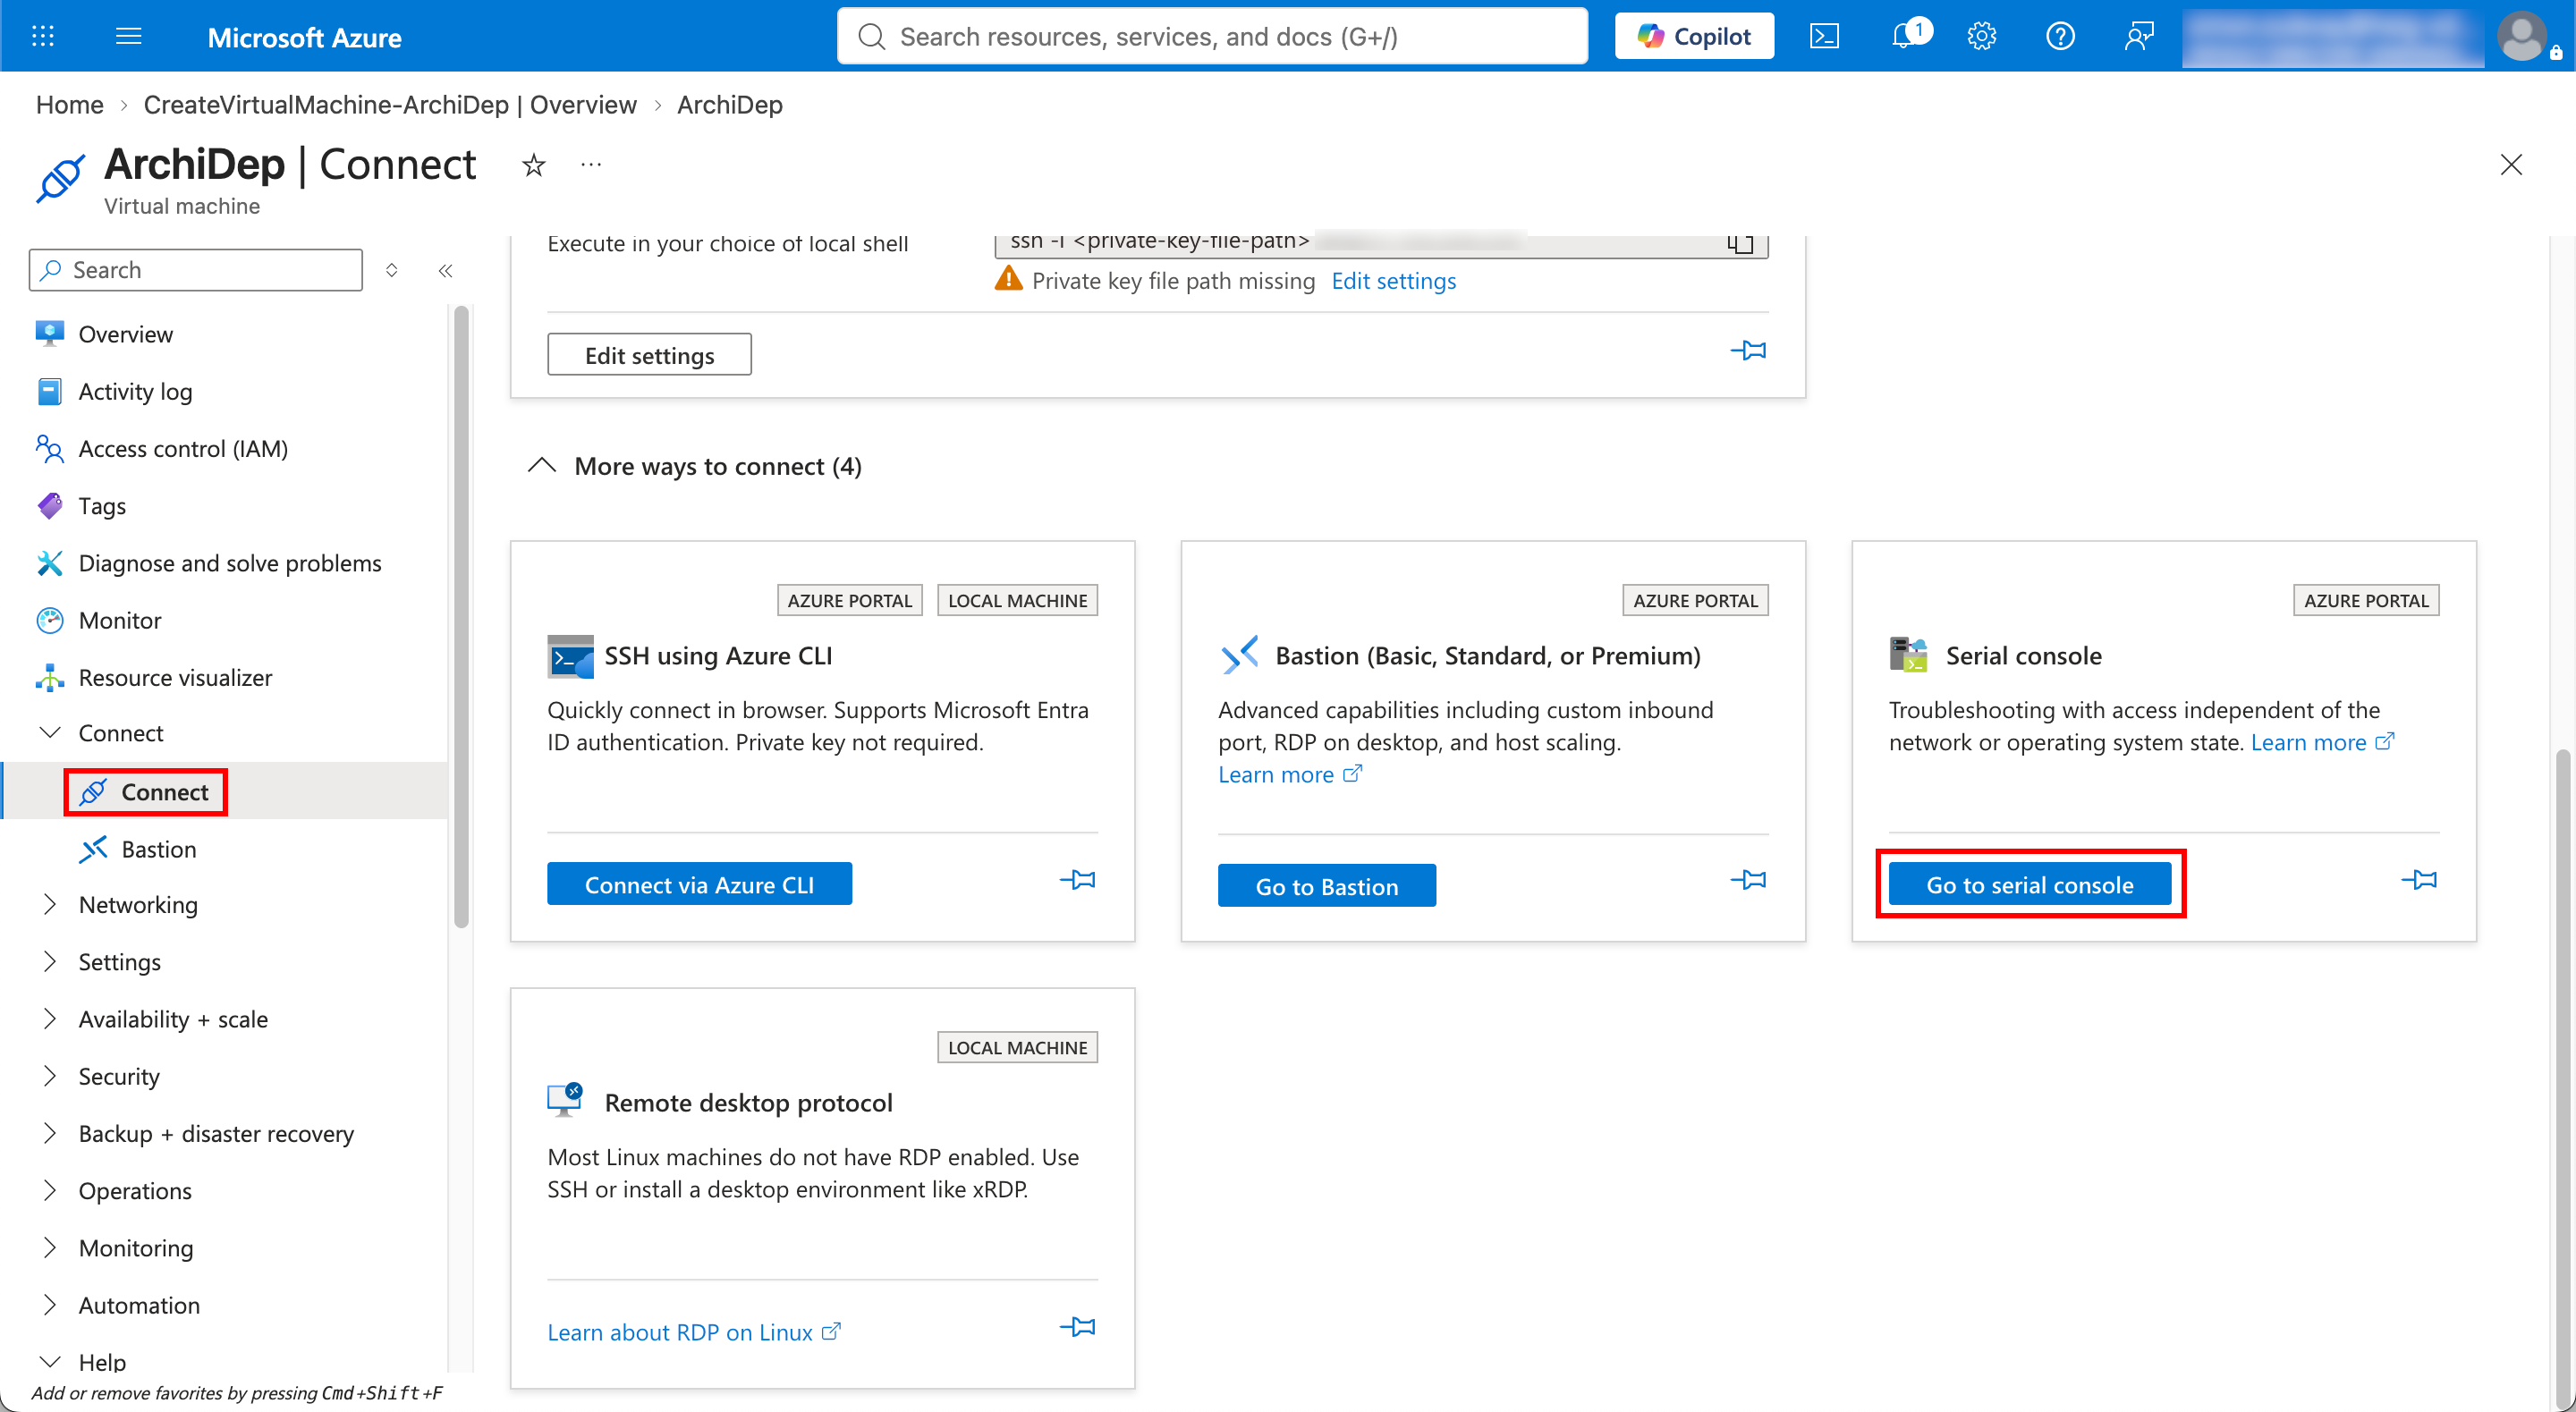Viewport: 2576px width, 1412px height.
Task: Click the Serial console card icon
Action: (x=1907, y=654)
